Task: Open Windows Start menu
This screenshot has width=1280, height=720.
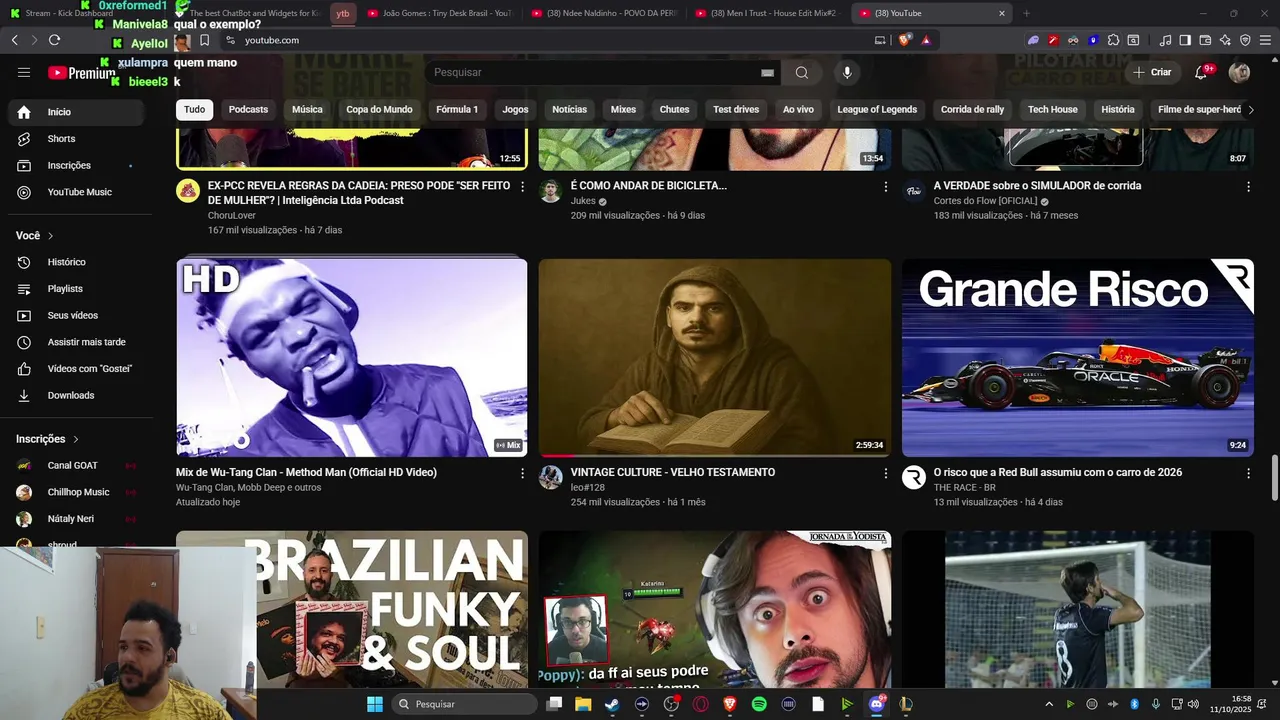Action: coord(374,704)
